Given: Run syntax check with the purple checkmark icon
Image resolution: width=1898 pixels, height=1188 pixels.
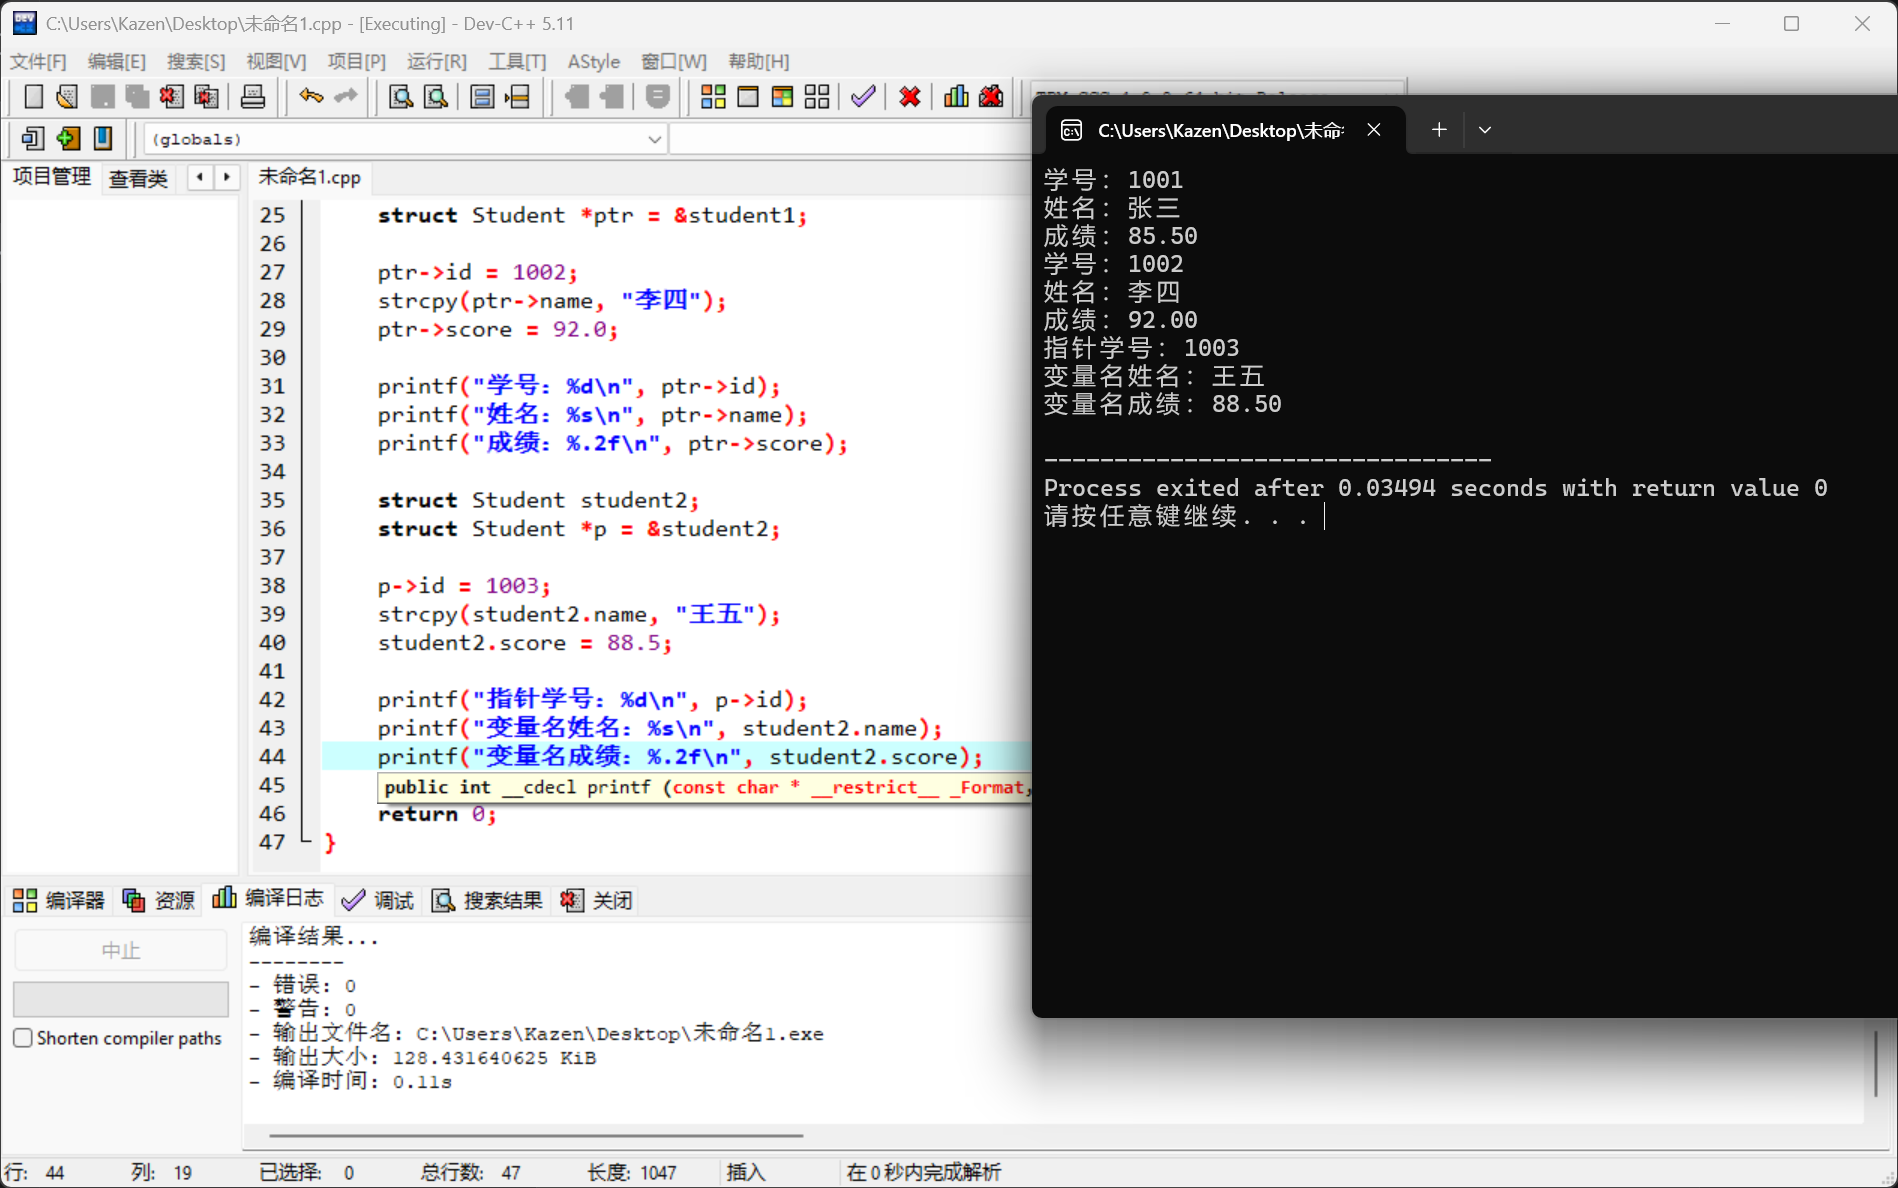Looking at the screenshot, I should (862, 96).
